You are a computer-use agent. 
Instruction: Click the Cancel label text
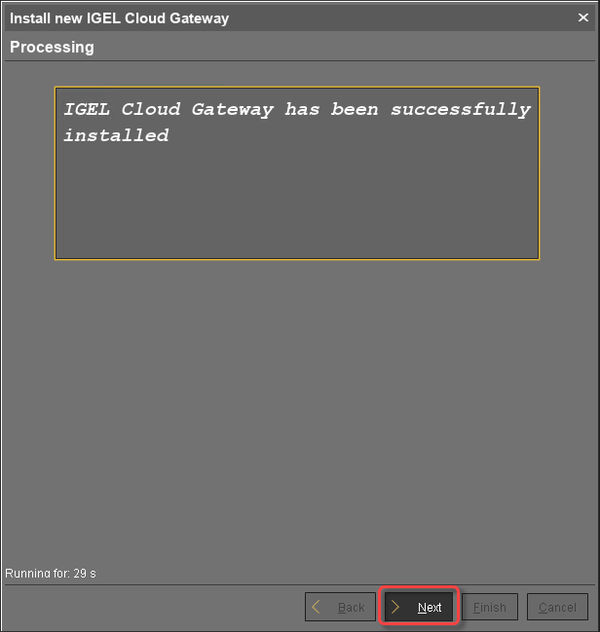pos(558,607)
